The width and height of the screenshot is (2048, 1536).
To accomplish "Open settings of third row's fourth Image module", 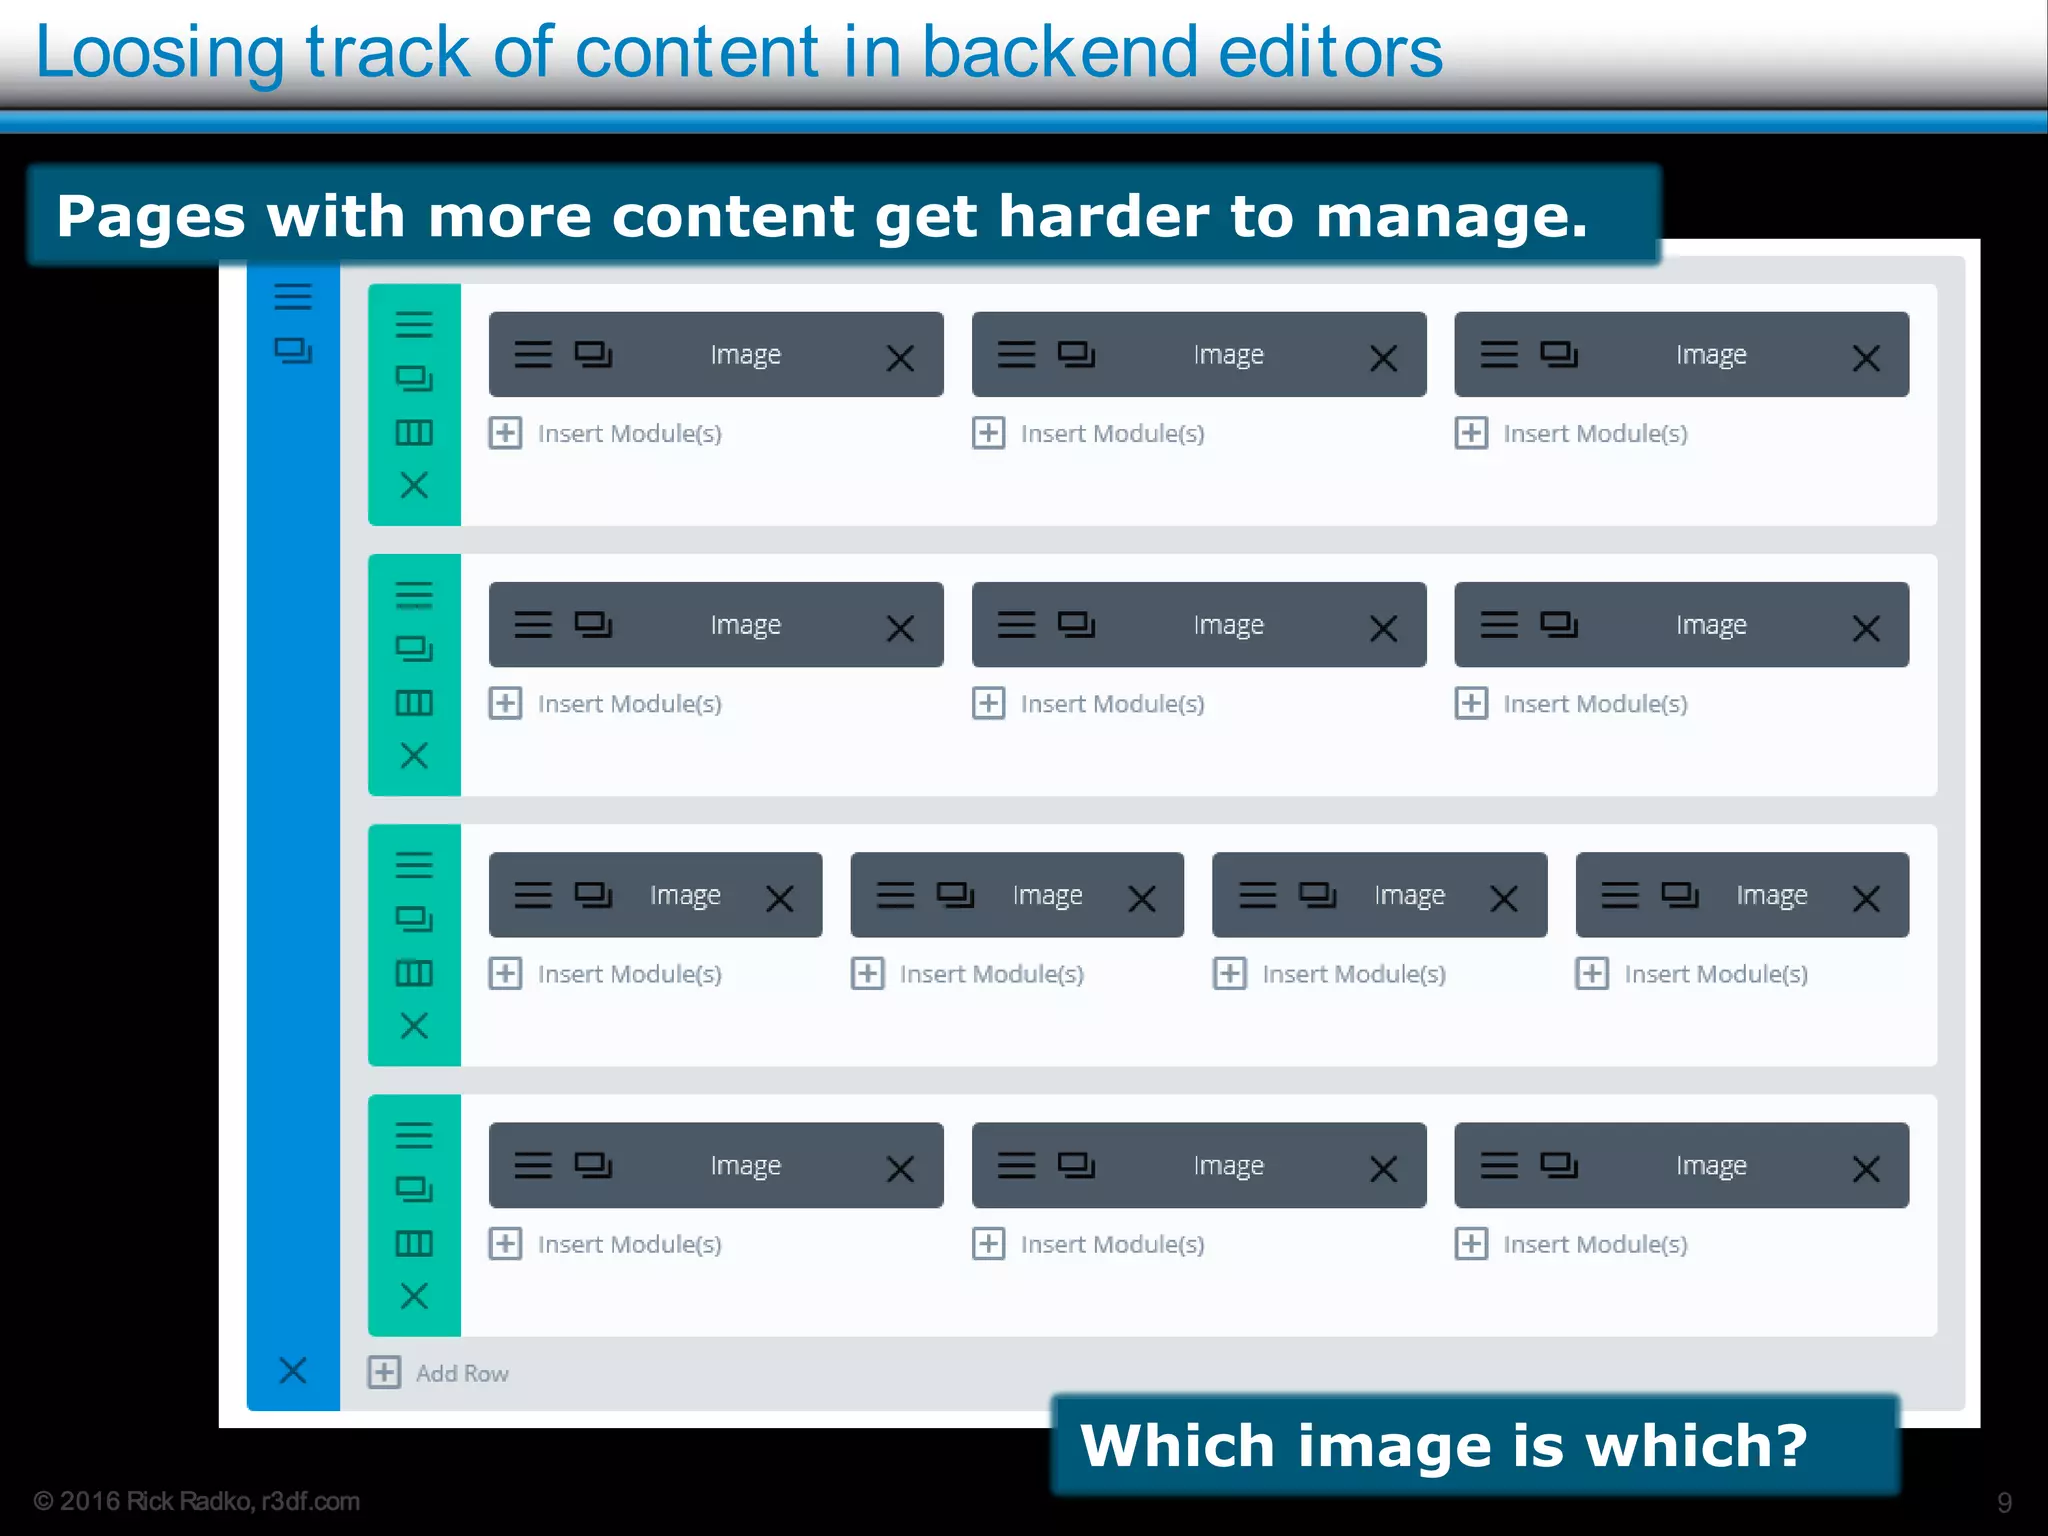I will (x=1620, y=894).
